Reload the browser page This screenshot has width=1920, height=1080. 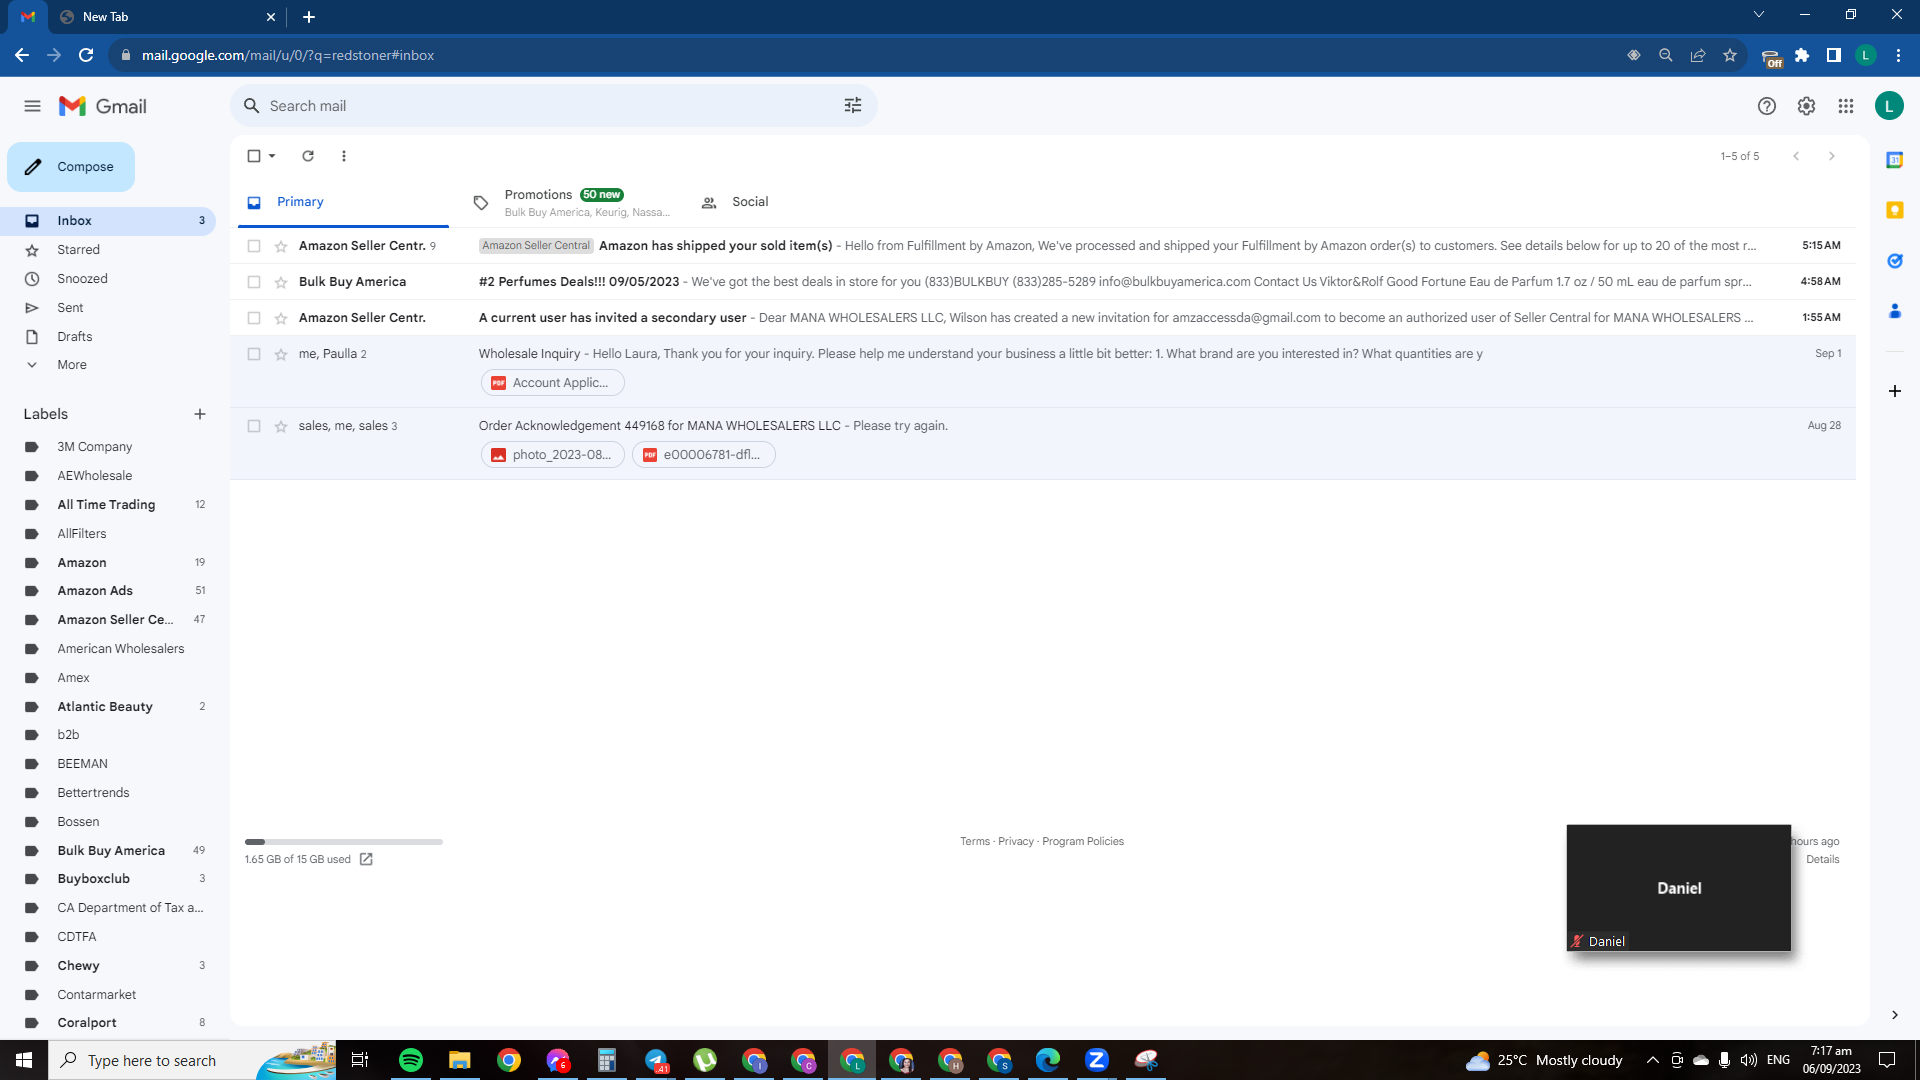coord(86,55)
